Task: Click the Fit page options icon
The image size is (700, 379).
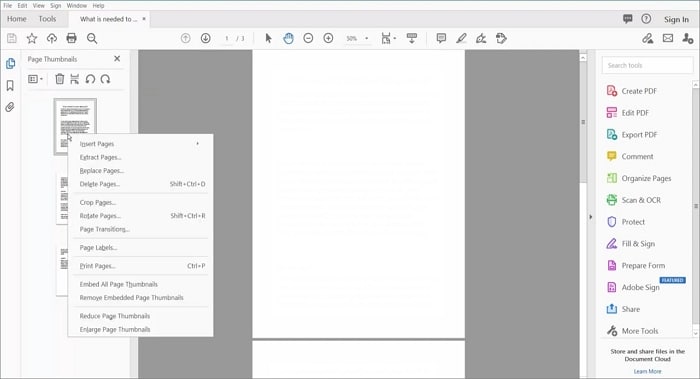Action: click(386, 38)
